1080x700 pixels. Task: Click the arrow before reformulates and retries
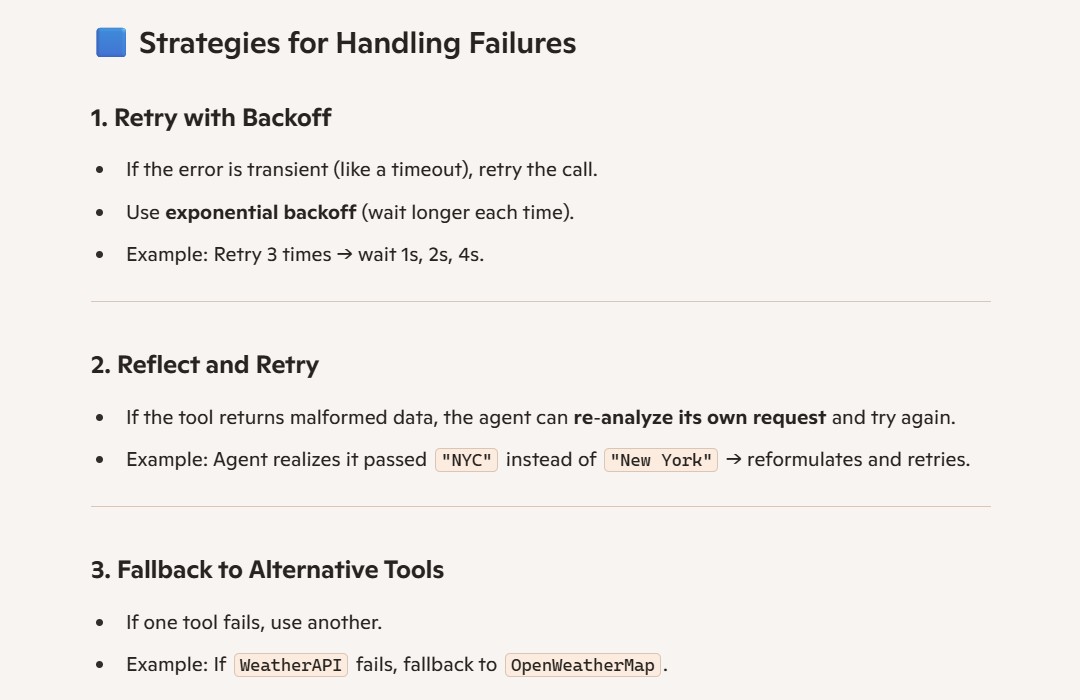point(734,459)
